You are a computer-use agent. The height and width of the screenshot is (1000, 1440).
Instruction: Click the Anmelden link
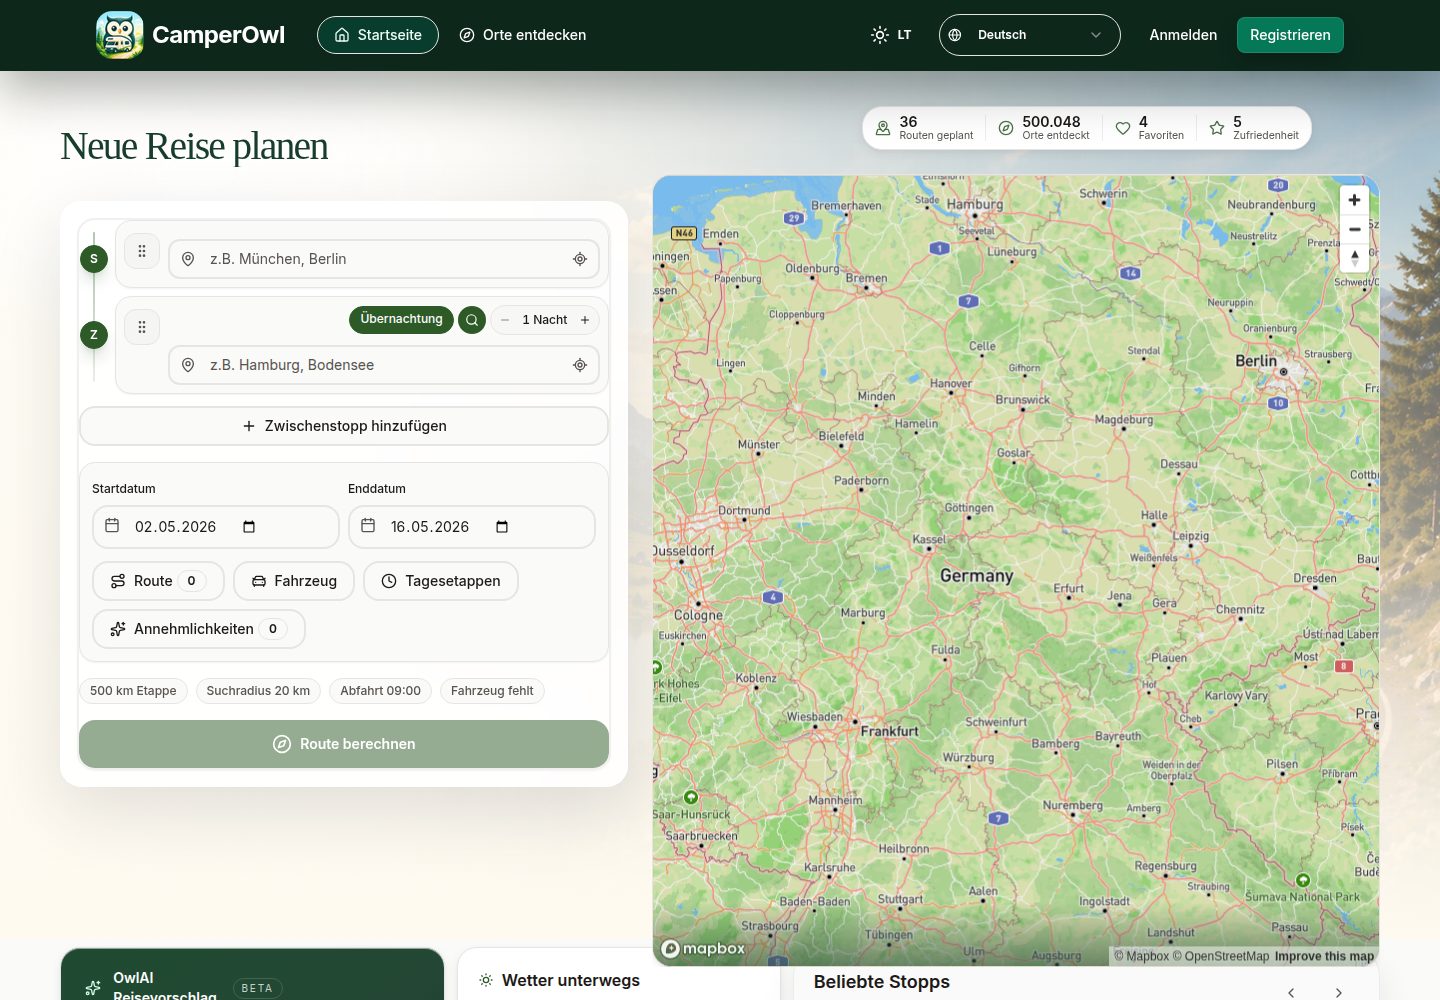(x=1183, y=35)
